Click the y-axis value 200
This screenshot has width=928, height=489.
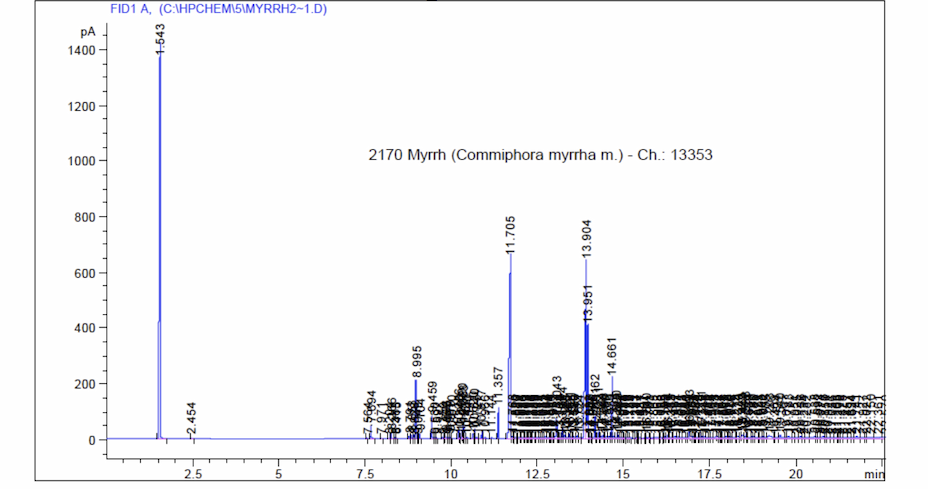(85, 384)
